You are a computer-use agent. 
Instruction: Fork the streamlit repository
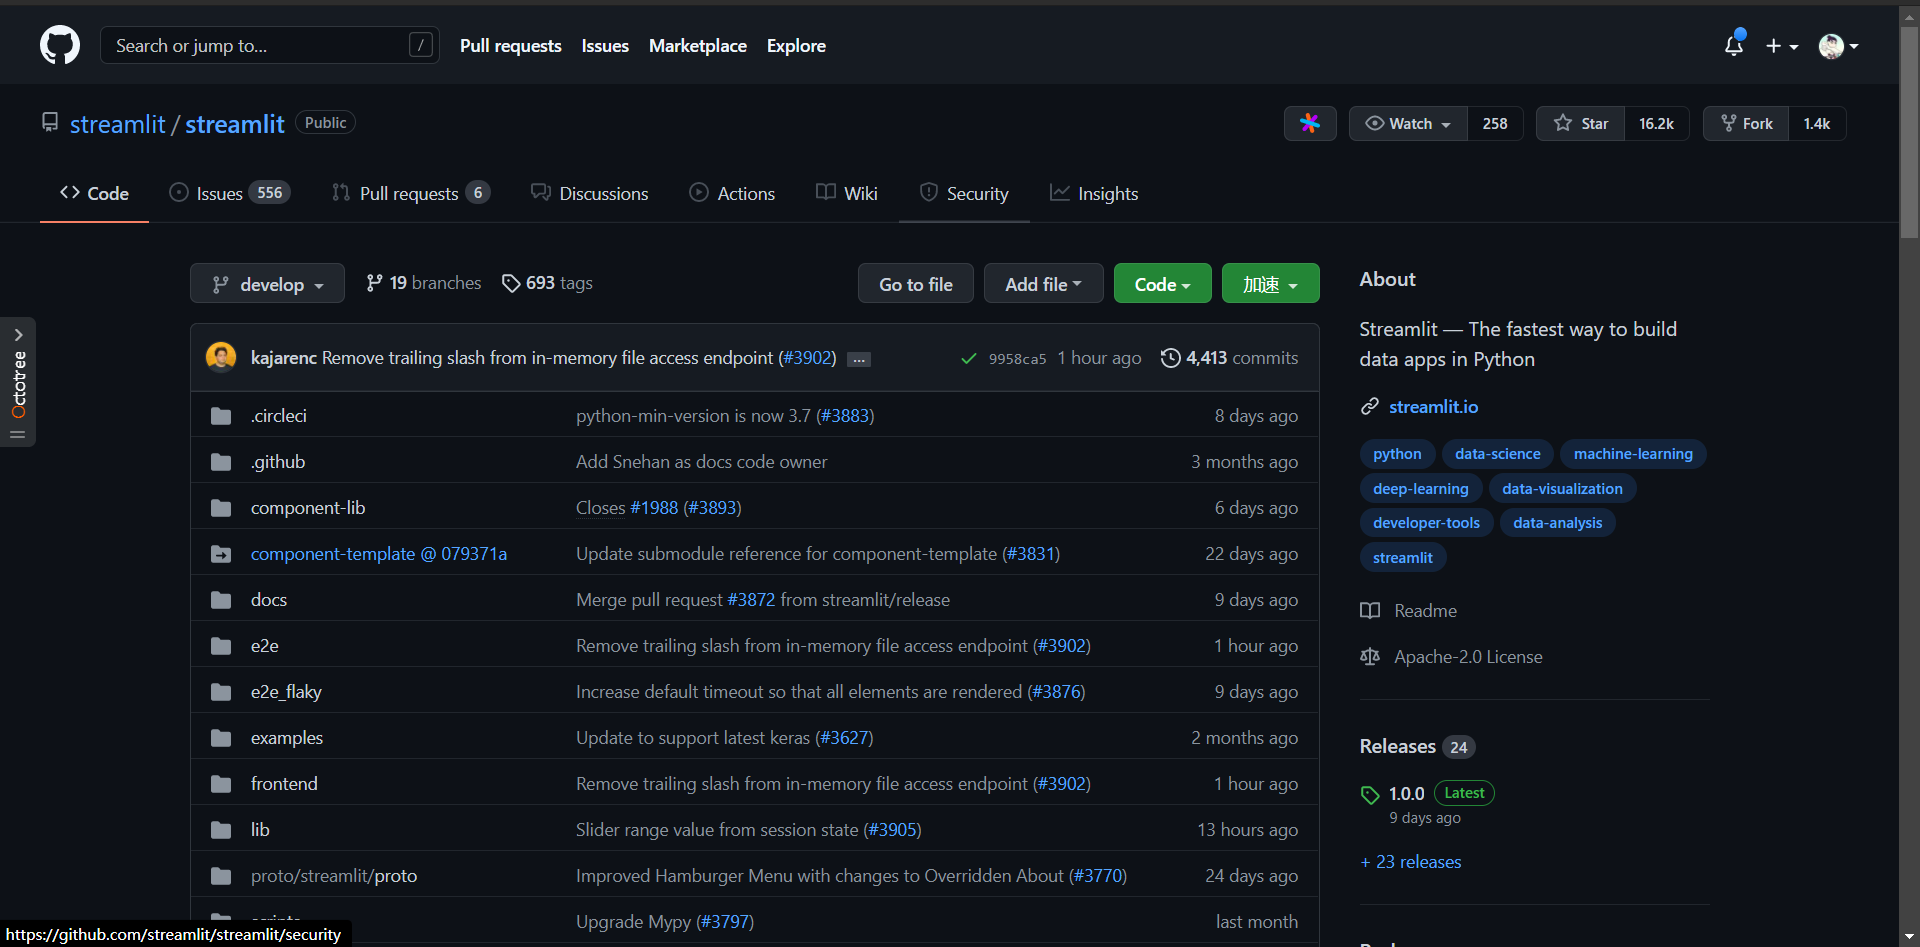(x=1746, y=123)
